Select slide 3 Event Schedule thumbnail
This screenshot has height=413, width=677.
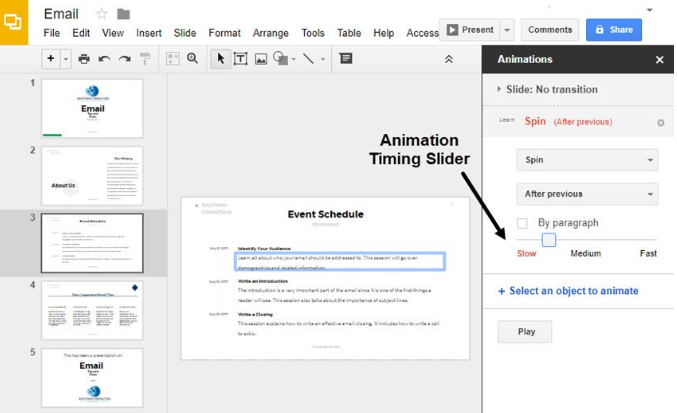(x=92, y=243)
